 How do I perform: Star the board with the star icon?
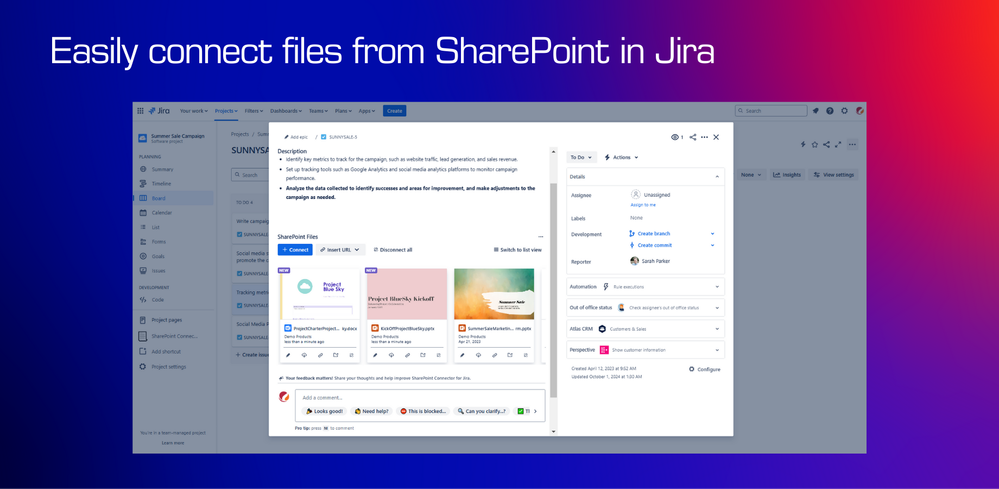pyautogui.click(x=815, y=145)
